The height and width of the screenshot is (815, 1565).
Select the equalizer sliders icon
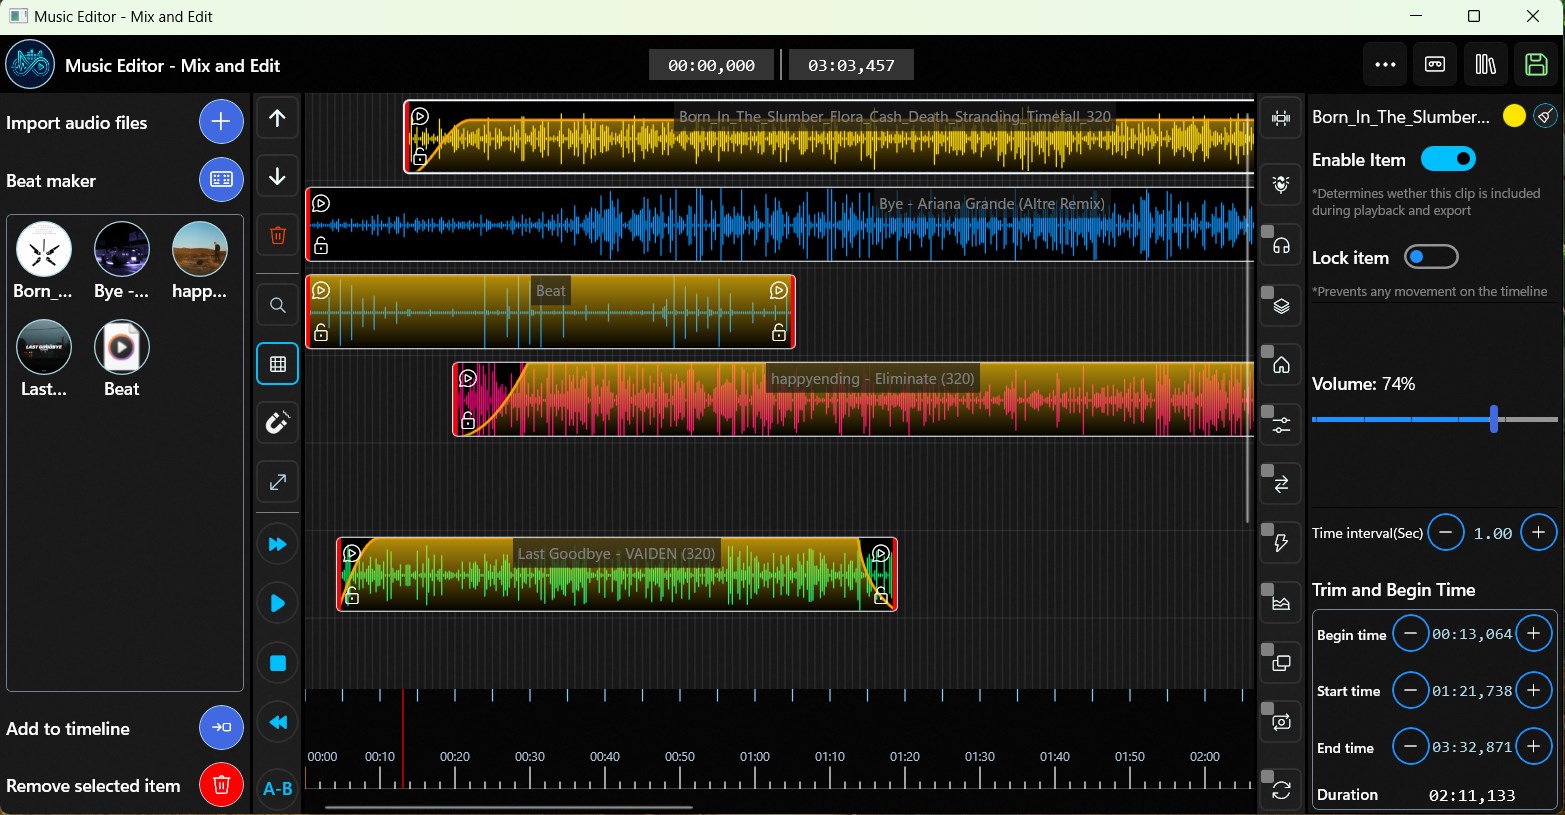click(x=1280, y=423)
